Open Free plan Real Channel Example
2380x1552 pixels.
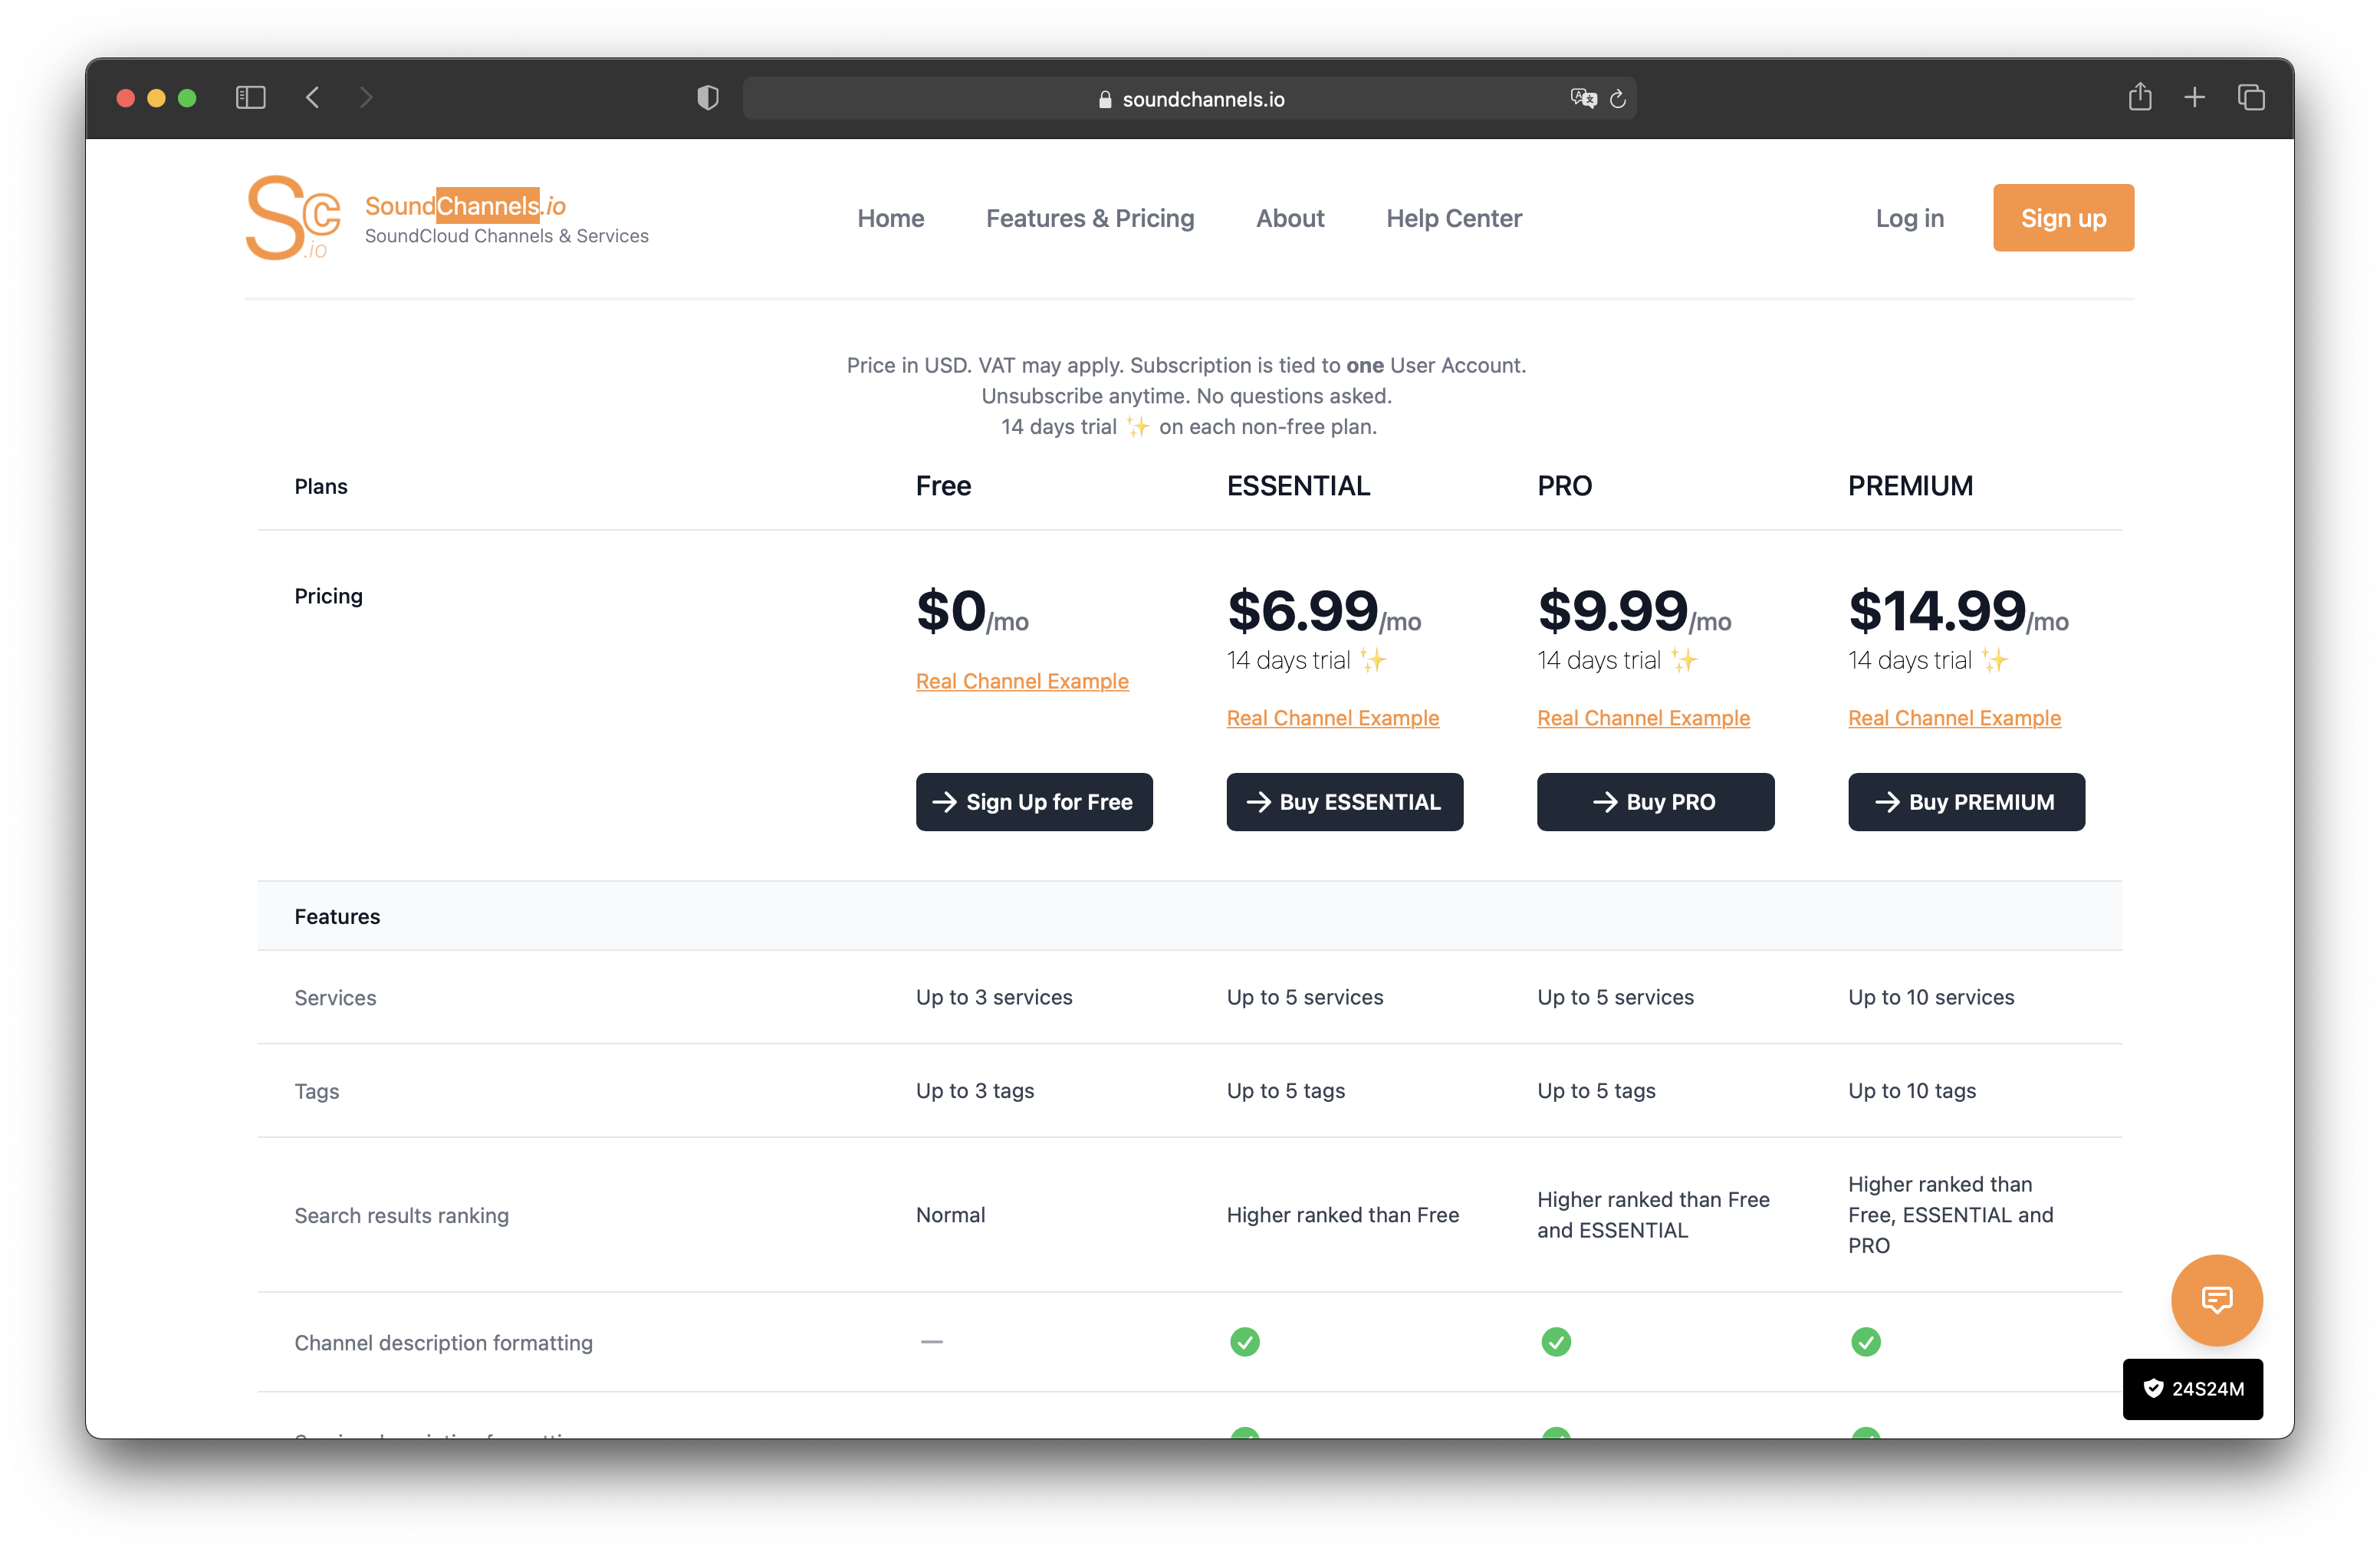(1022, 681)
